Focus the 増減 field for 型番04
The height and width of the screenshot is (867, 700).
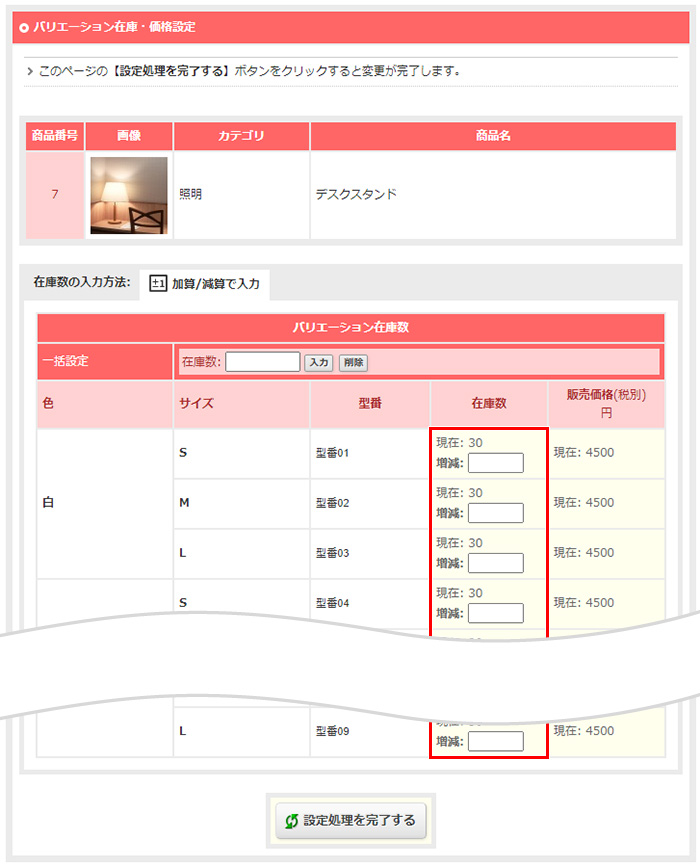click(495, 613)
